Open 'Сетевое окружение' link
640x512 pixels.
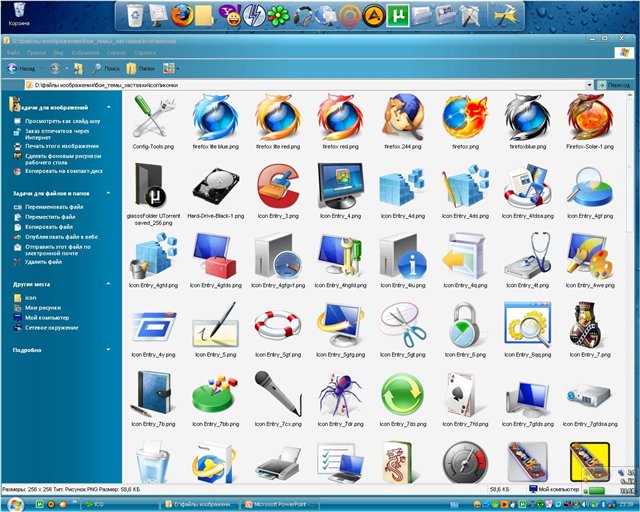tap(52, 327)
